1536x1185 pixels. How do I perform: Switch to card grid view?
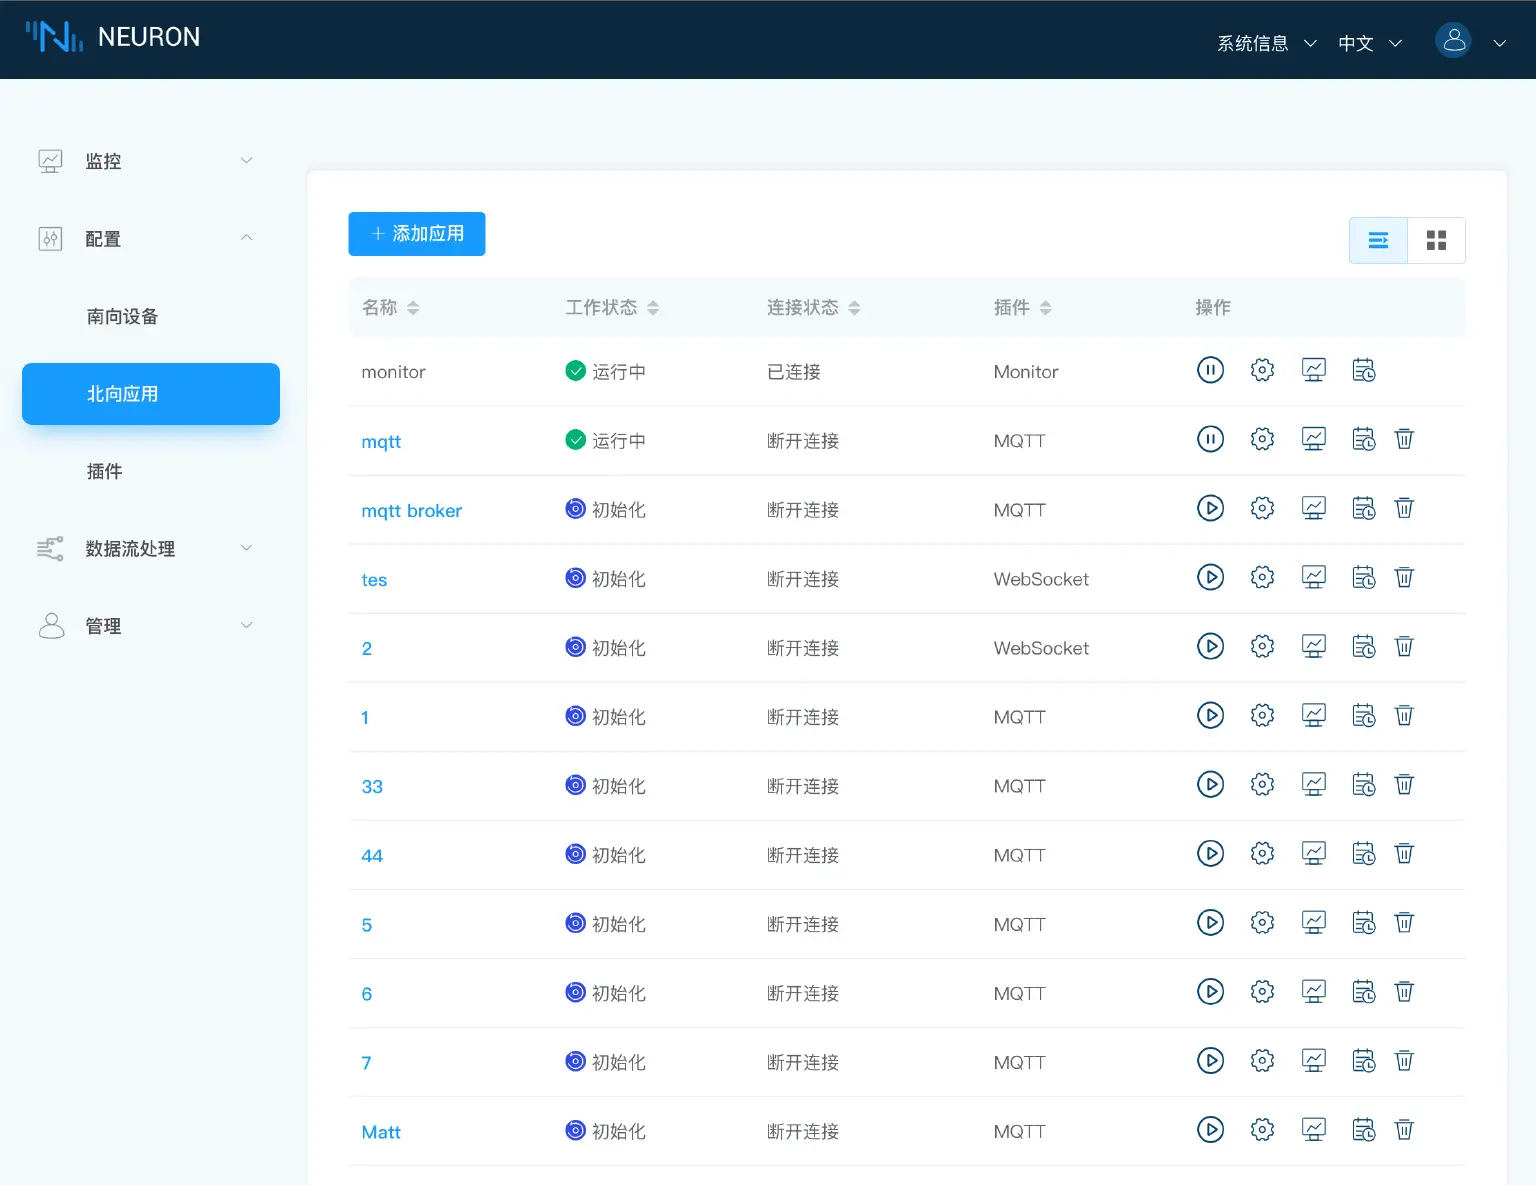(x=1436, y=240)
